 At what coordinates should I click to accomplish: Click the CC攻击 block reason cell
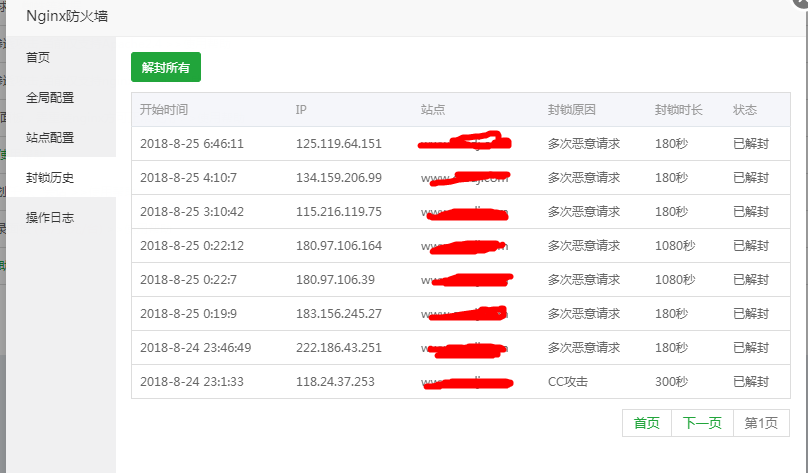(568, 381)
